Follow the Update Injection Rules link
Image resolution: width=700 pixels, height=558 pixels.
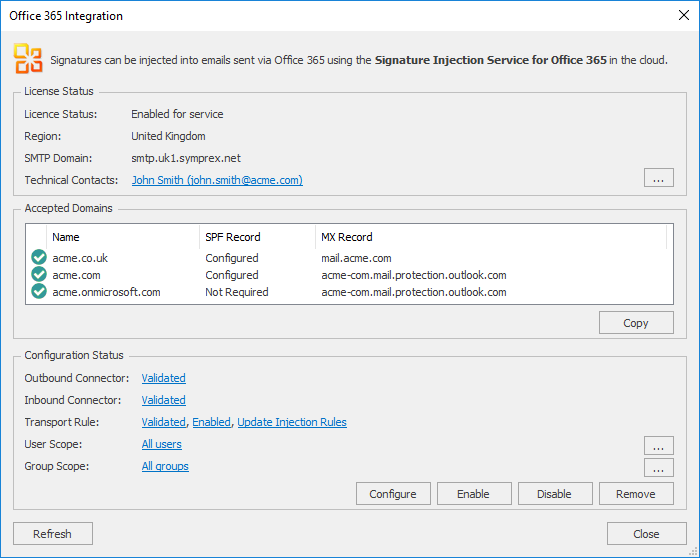tap(292, 422)
